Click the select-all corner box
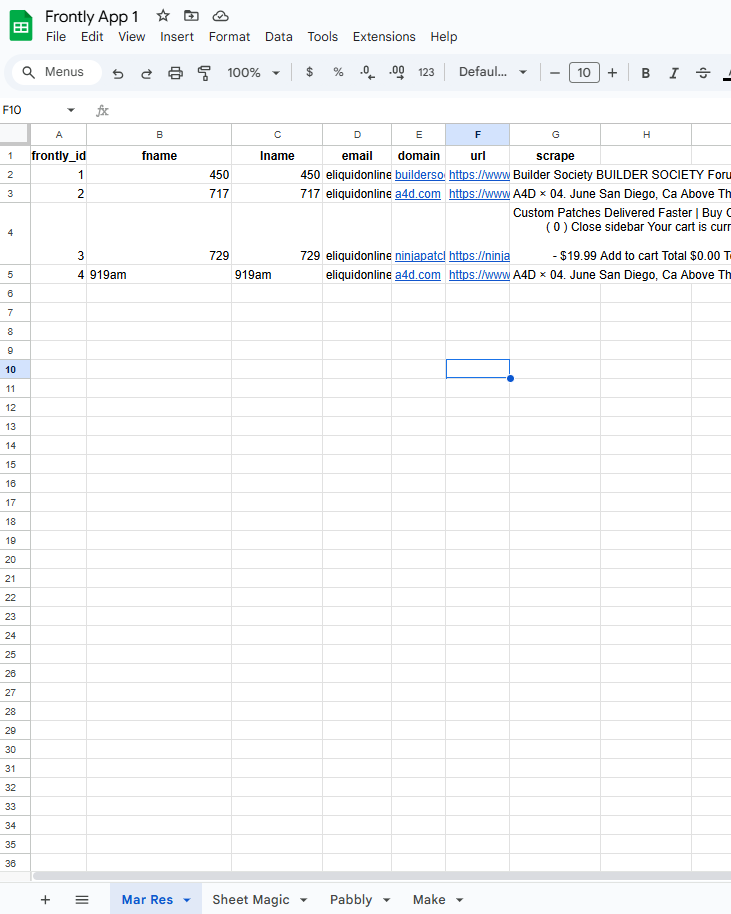The width and height of the screenshot is (731, 914). (15, 133)
